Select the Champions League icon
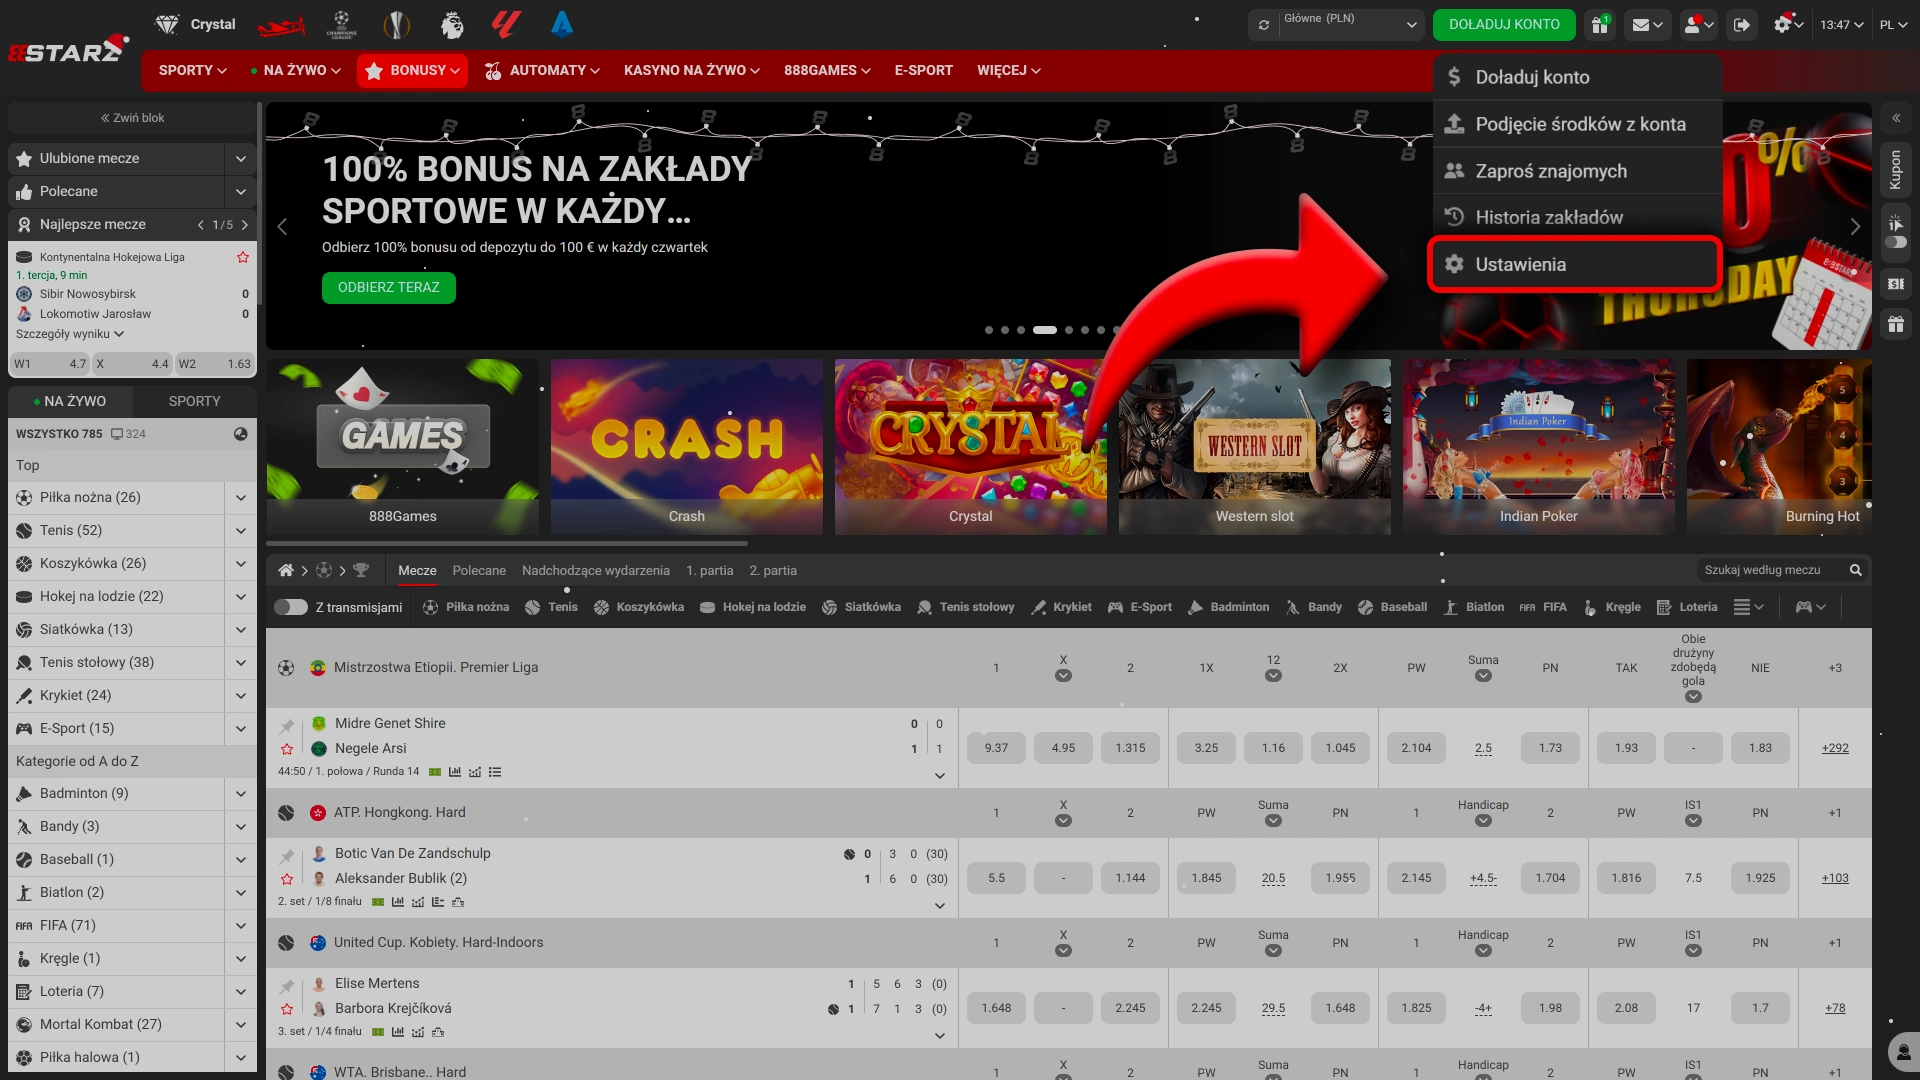This screenshot has height=1080, width=1920. [x=342, y=24]
